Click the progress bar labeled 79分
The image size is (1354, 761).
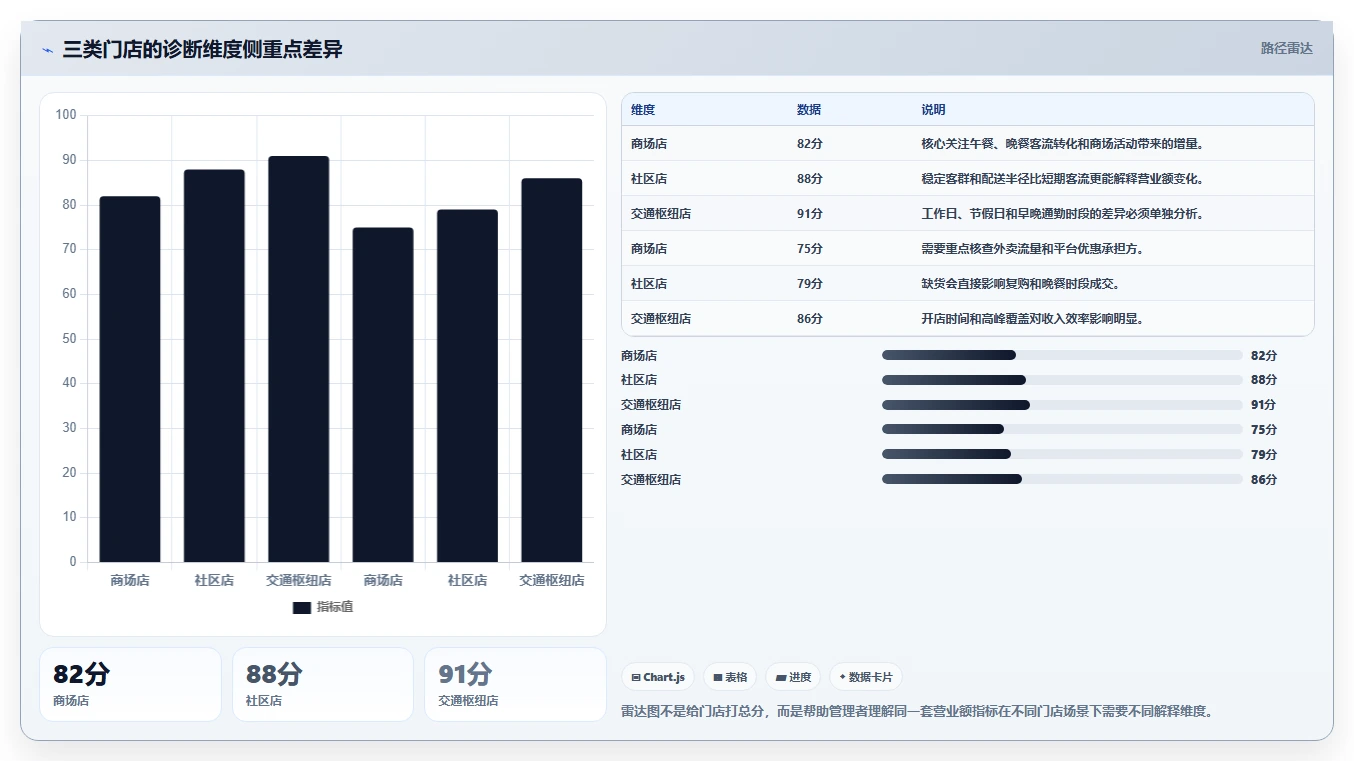pyautogui.click(x=1062, y=454)
